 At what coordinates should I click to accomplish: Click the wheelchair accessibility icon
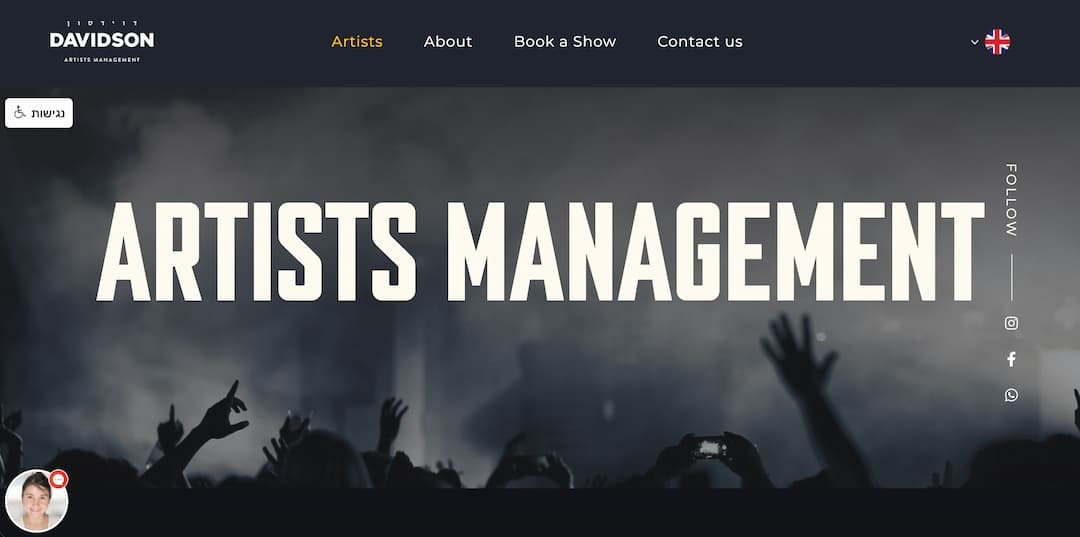pos(19,113)
